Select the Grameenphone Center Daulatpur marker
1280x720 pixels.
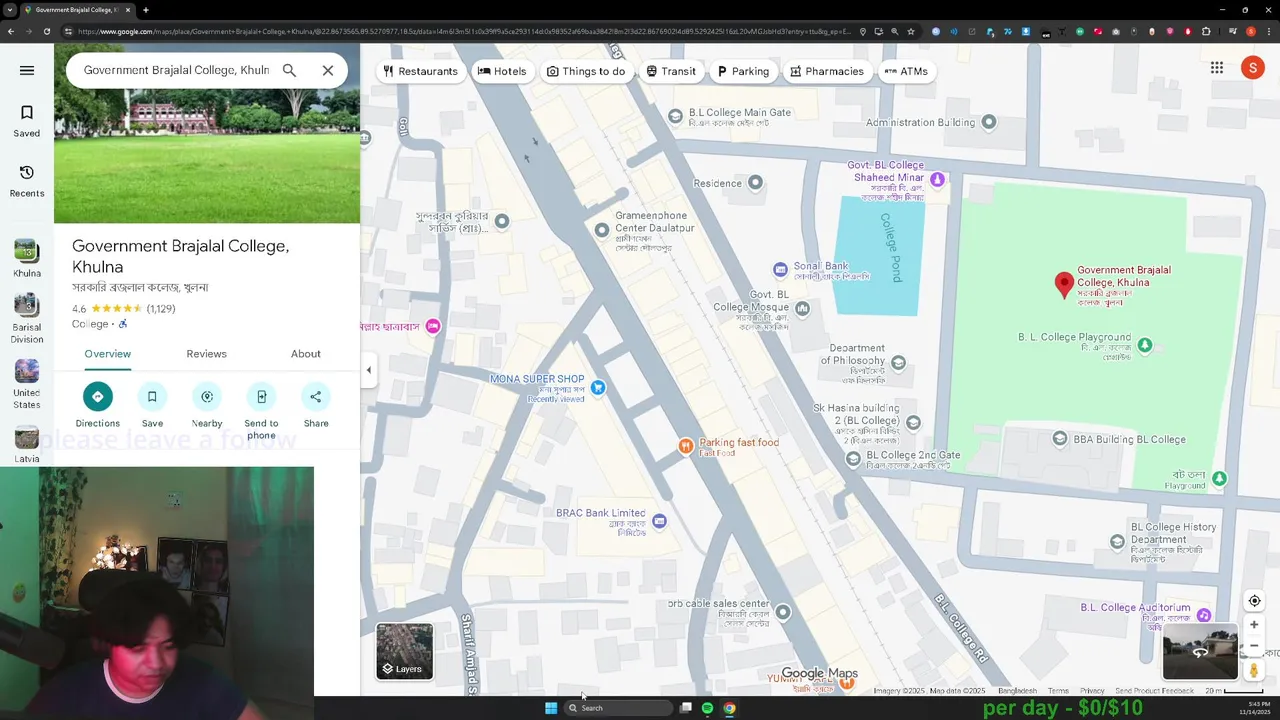[x=602, y=230]
